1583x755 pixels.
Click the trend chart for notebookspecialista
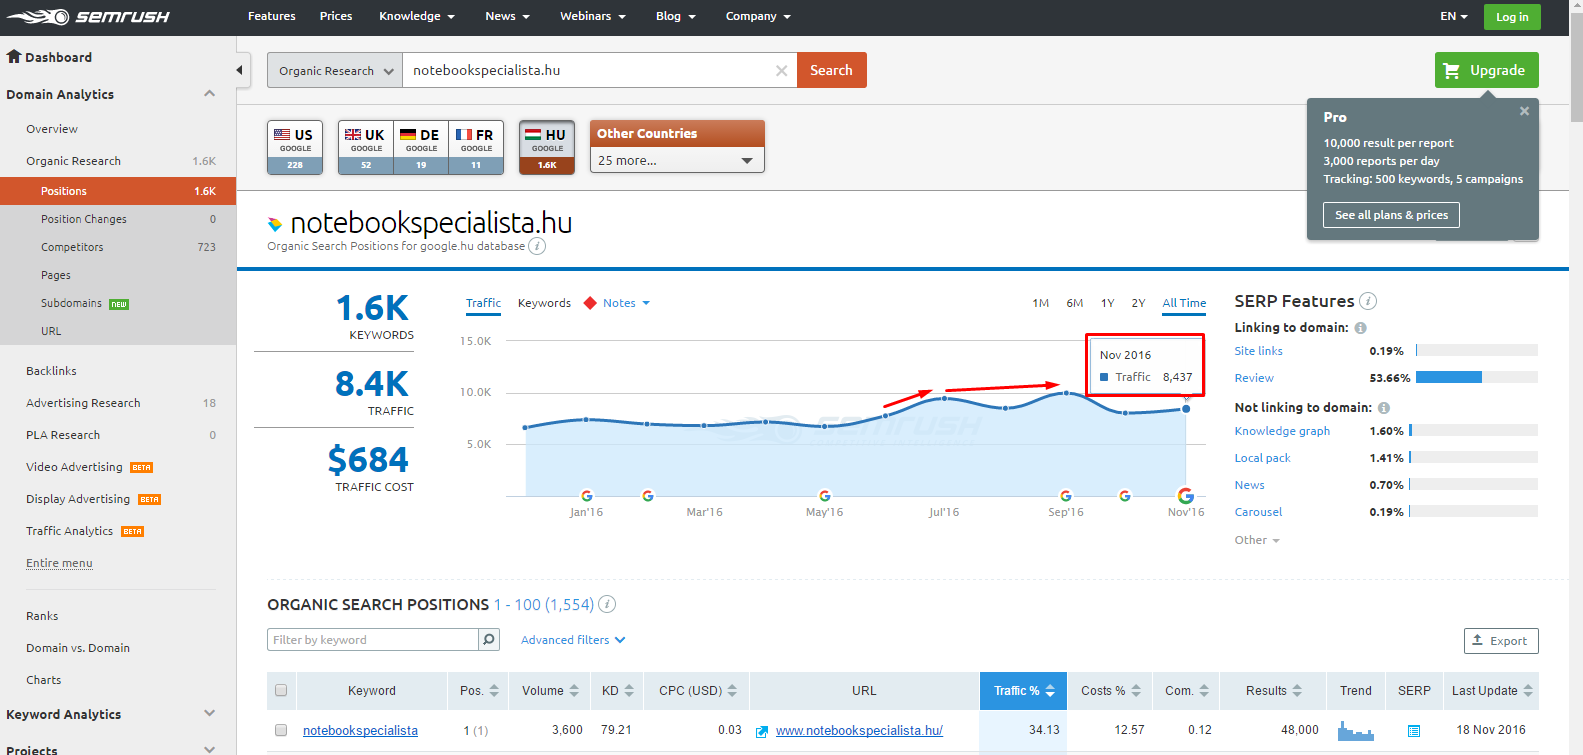click(1356, 731)
